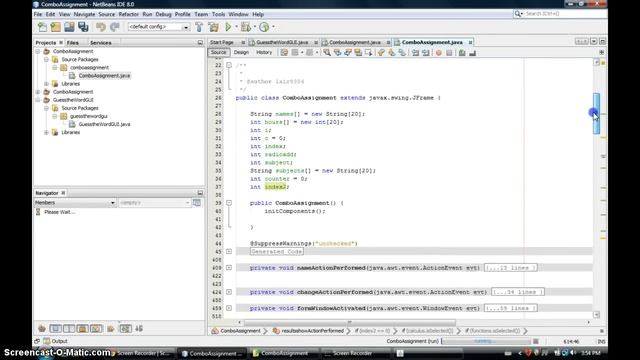Click the Shift Line Left editor icon
640x360 pixels.
click(415, 53)
